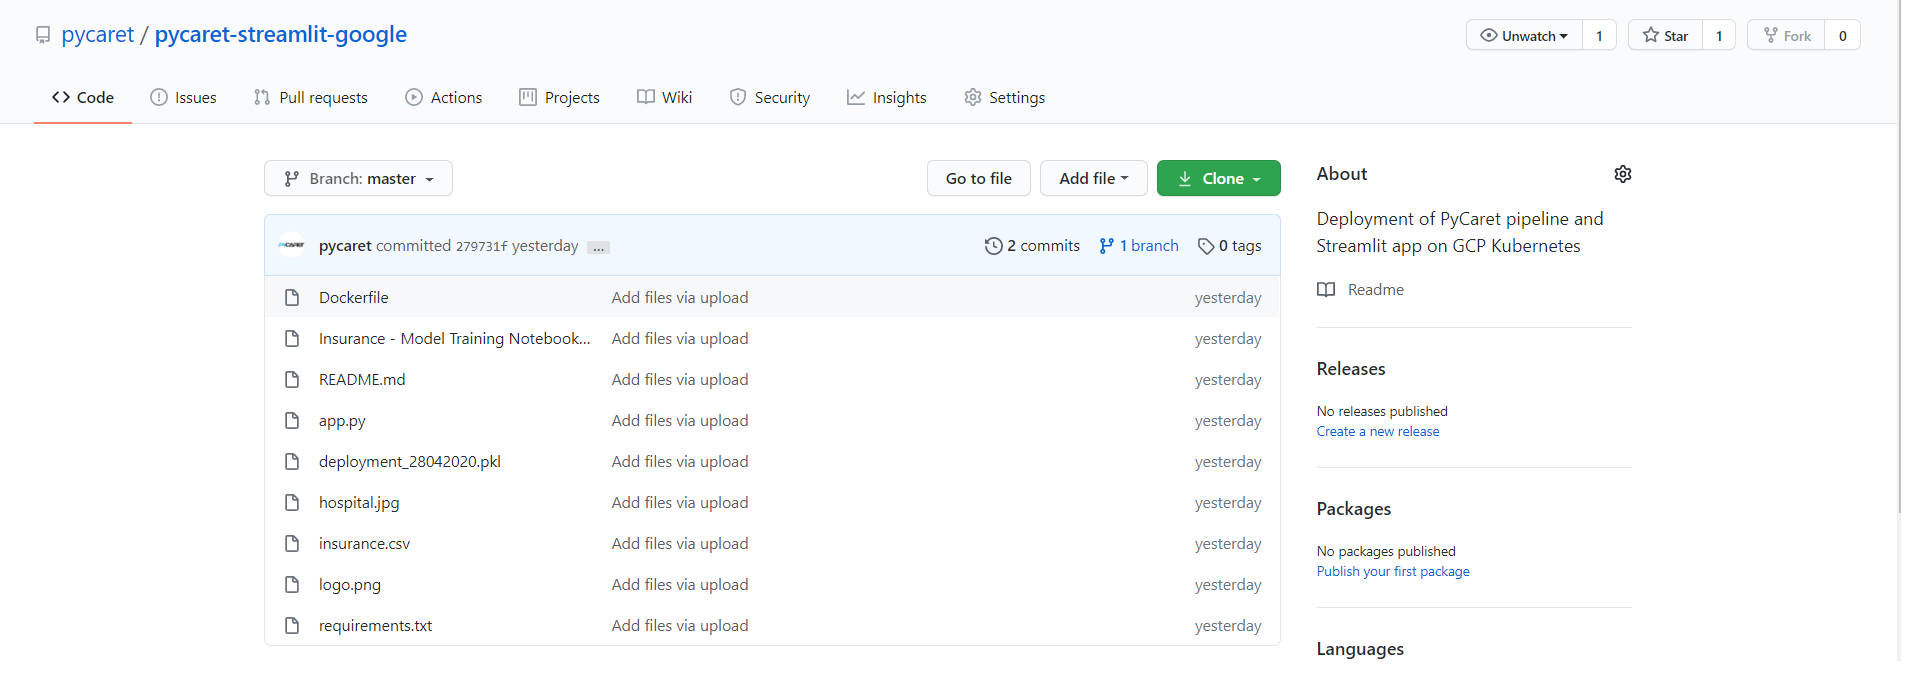1908x683 pixels.
Task: Click the pycaret avatar in commit bar
Action: tap(291, 245)
